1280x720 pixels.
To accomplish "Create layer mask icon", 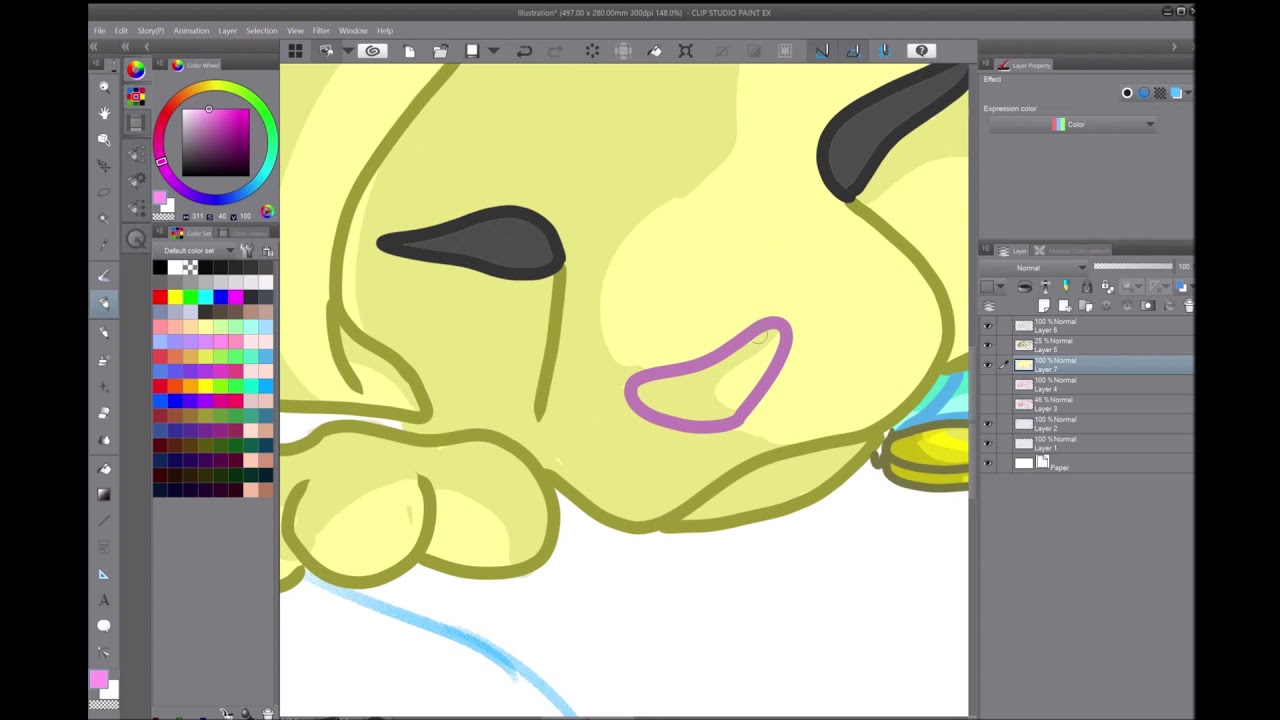I will (1147, 306).
